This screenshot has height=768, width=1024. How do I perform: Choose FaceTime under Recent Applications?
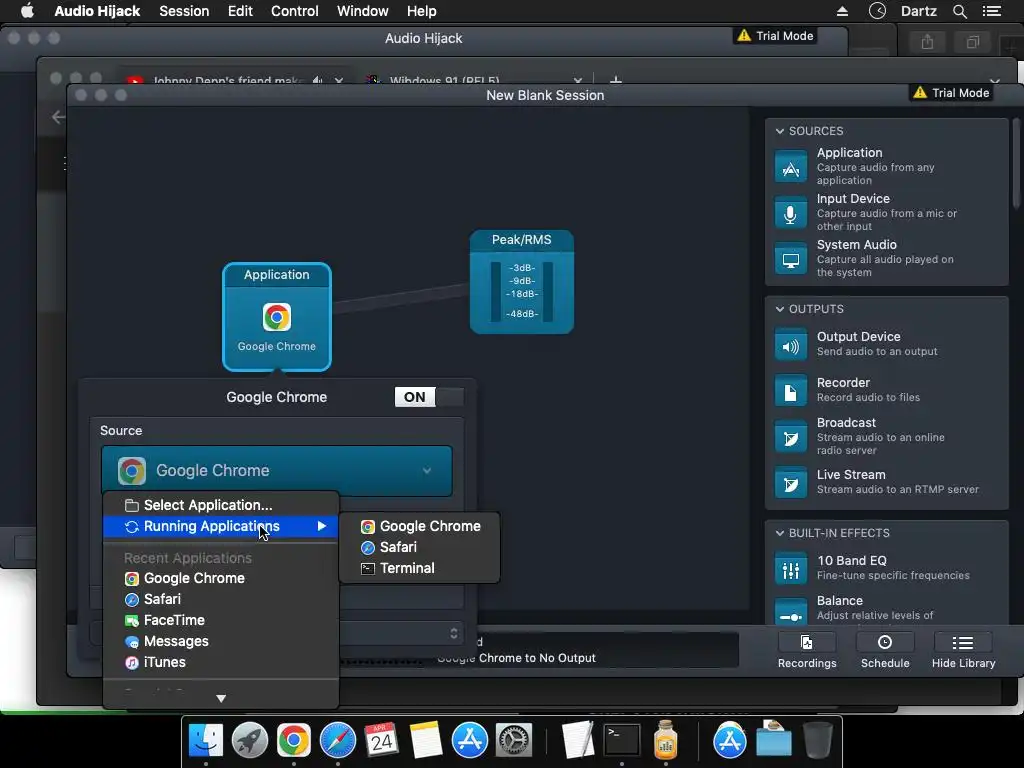tap(221, 620)
